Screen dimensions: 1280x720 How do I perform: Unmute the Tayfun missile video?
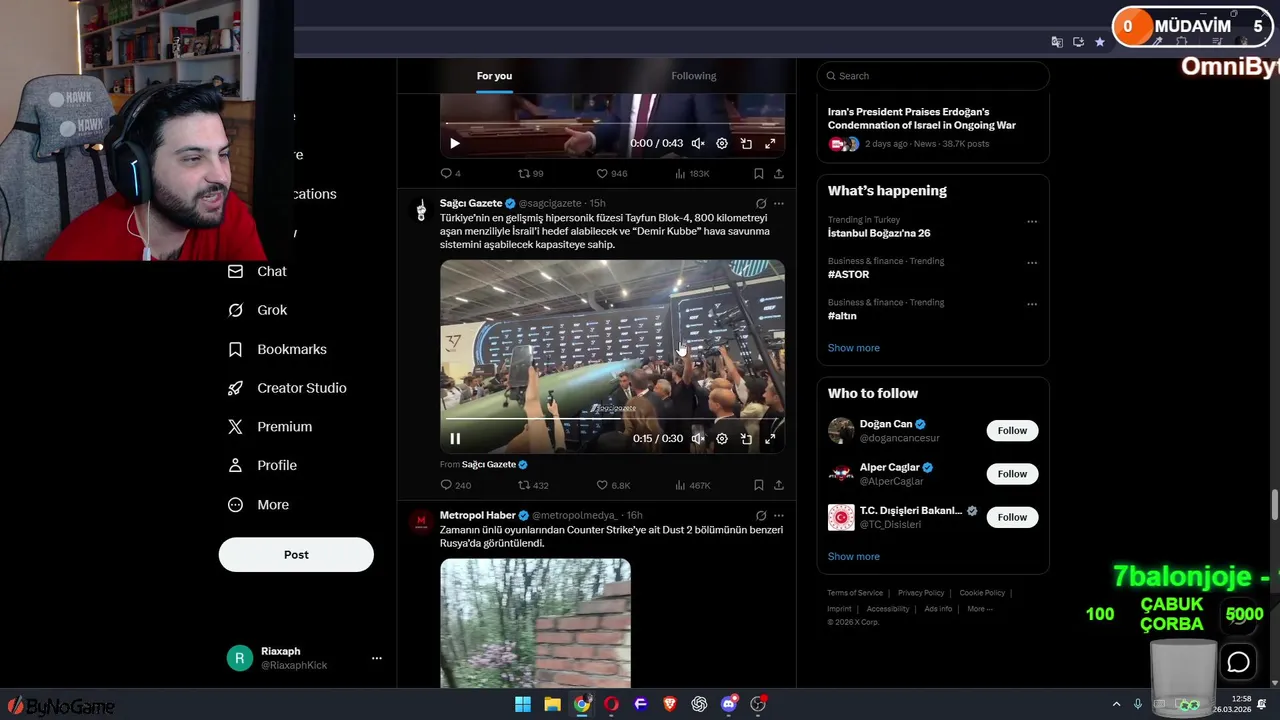pos(698,438)
